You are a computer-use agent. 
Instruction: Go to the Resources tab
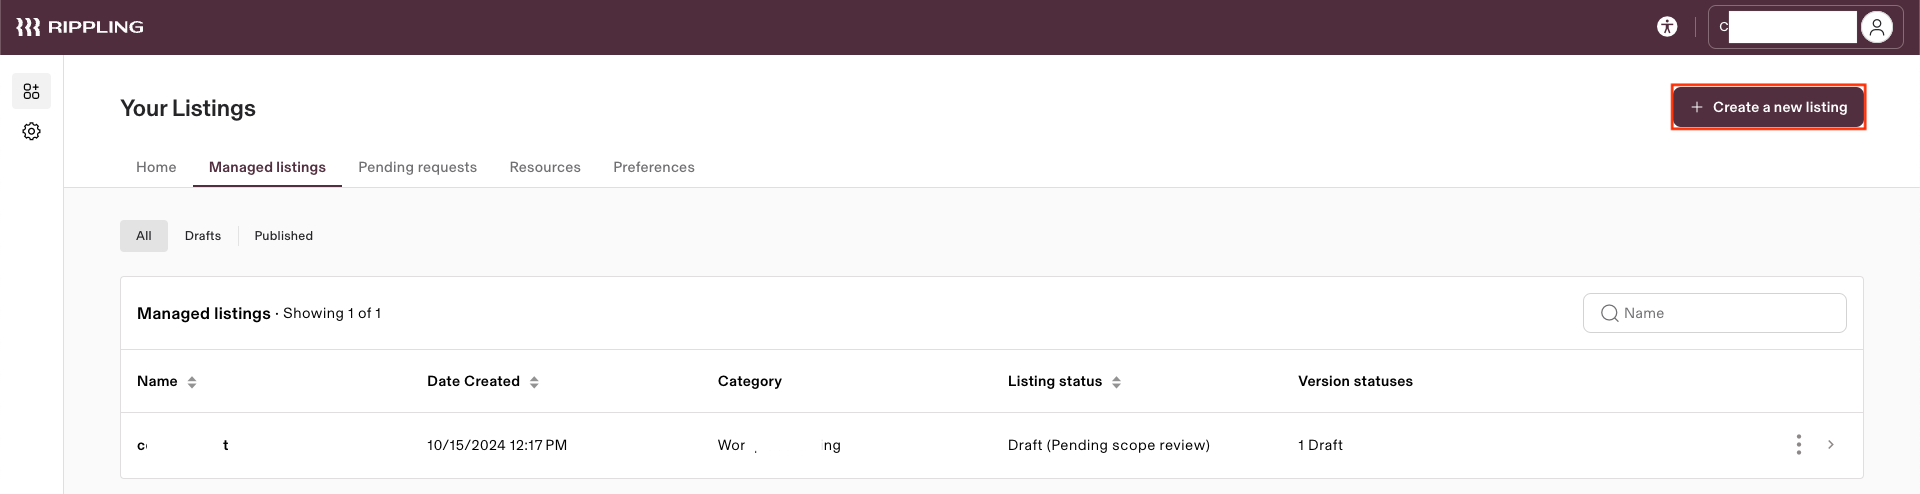click(x=545, y=167)
